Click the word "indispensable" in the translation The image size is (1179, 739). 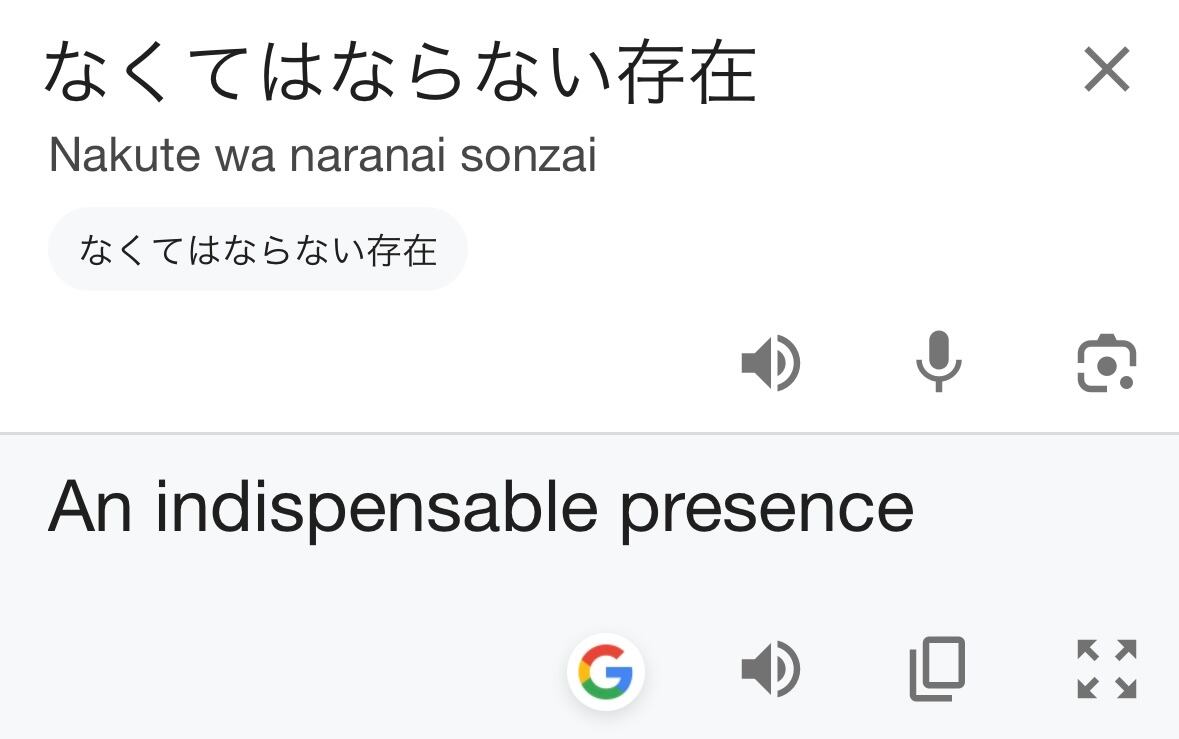[376, 508]
